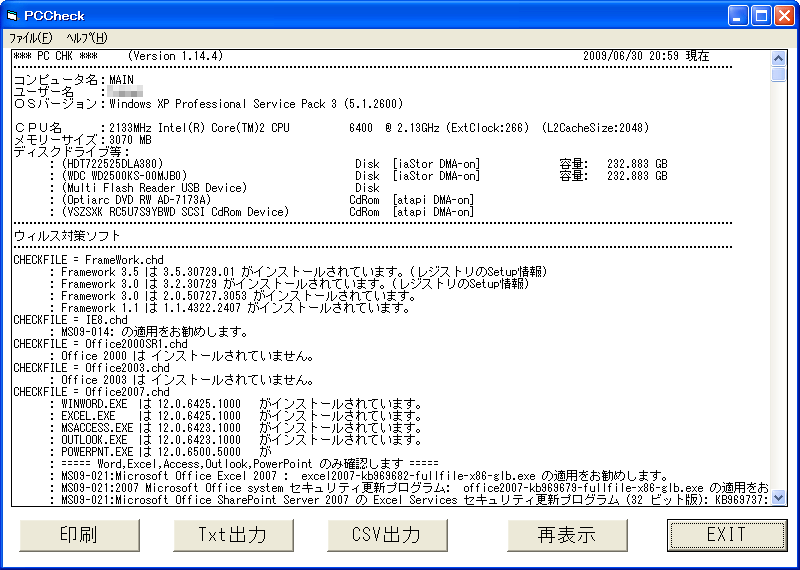Open the ファイル(F) menu

point(31,38)
